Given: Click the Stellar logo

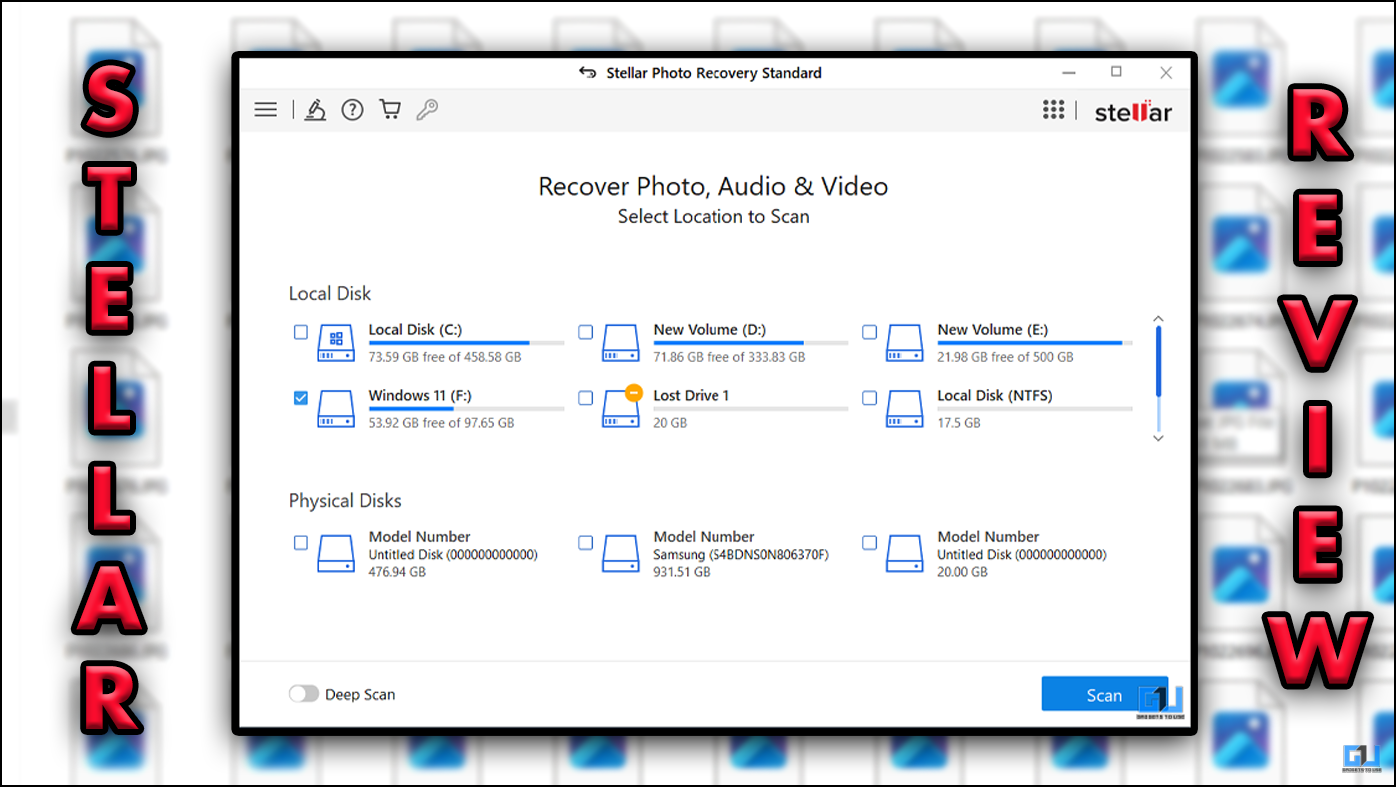Looking at the screenshot, I should (x=1133, y=111).
